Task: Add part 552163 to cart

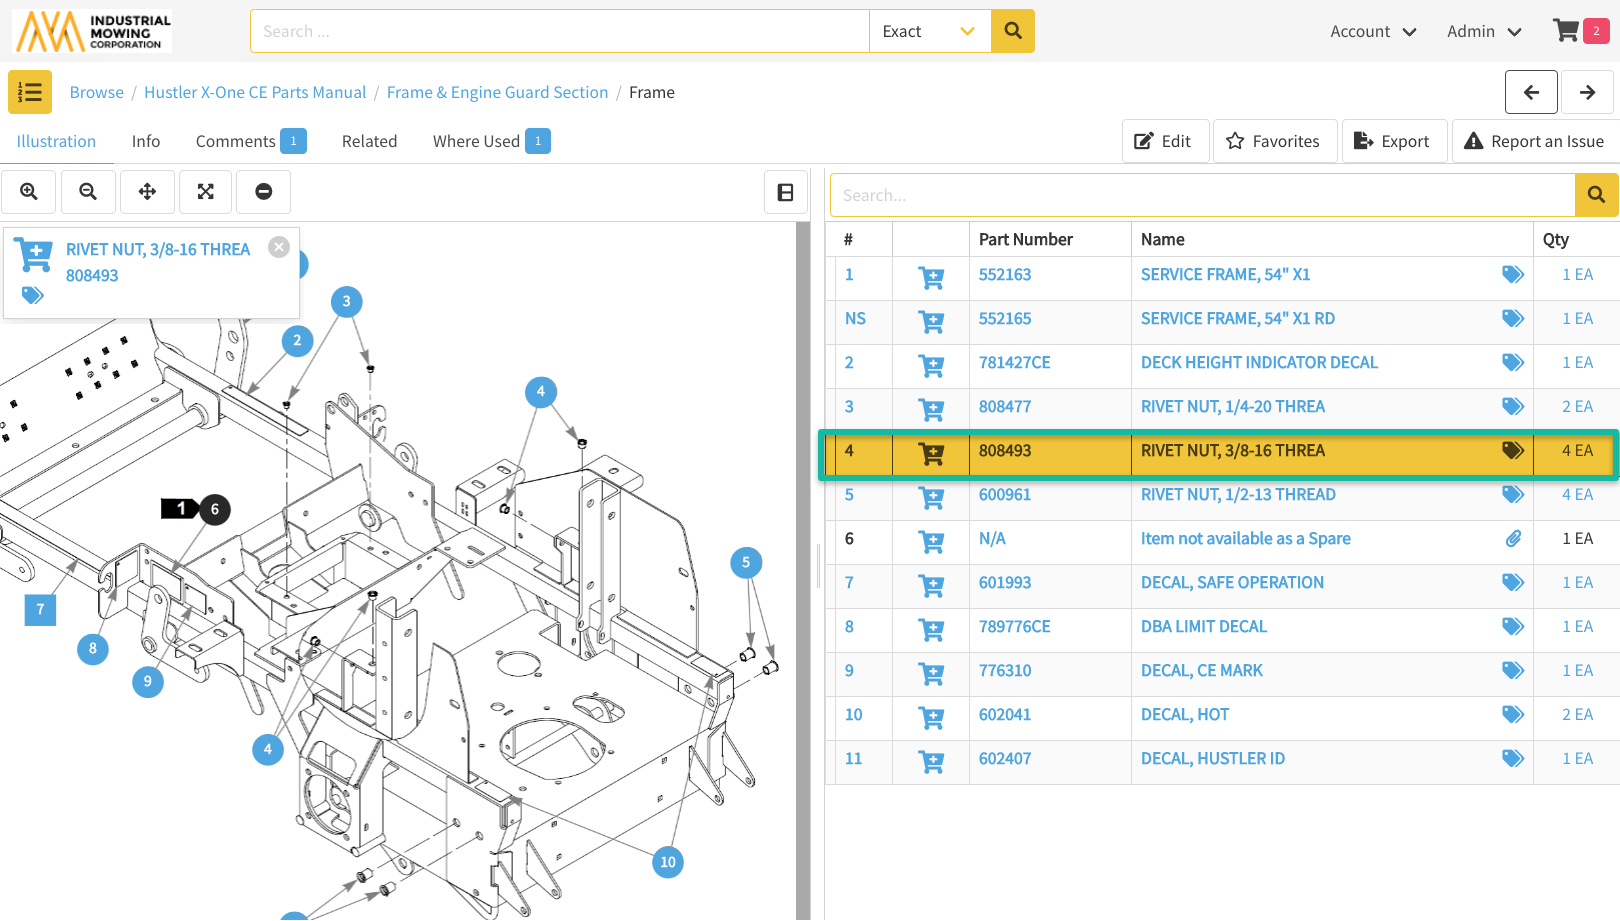Action: [931, 278]
